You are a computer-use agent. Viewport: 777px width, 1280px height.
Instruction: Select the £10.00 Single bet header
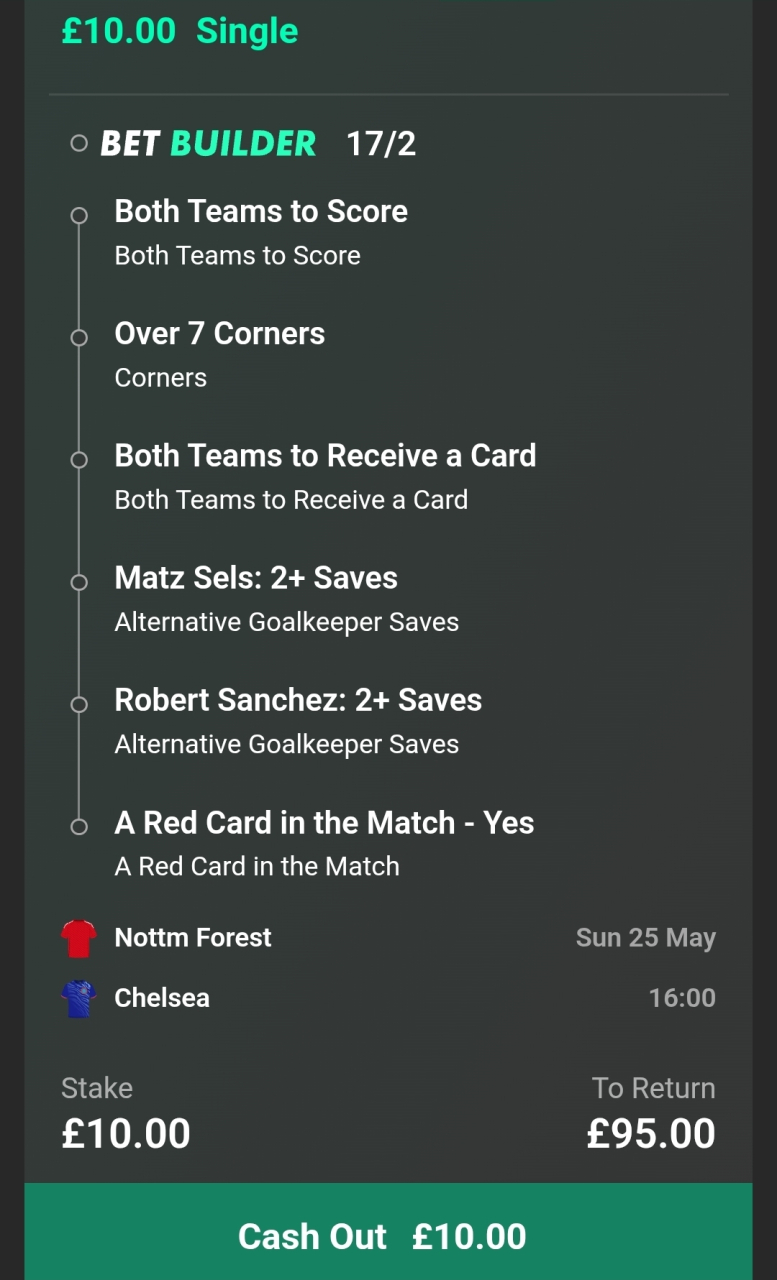pos(180,31)
